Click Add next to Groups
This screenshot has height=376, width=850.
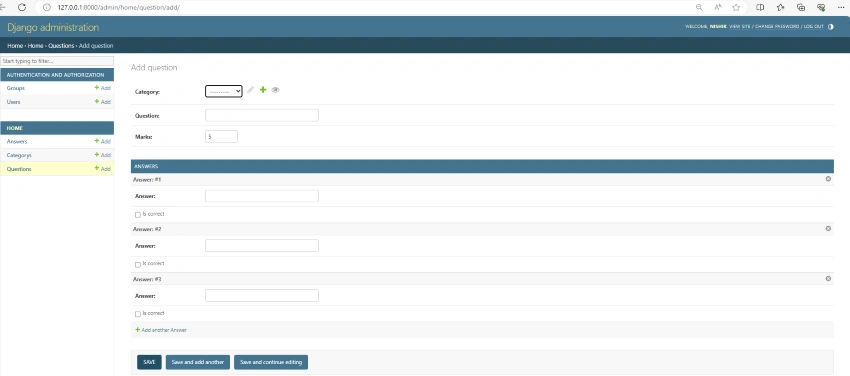coord(102,88)
